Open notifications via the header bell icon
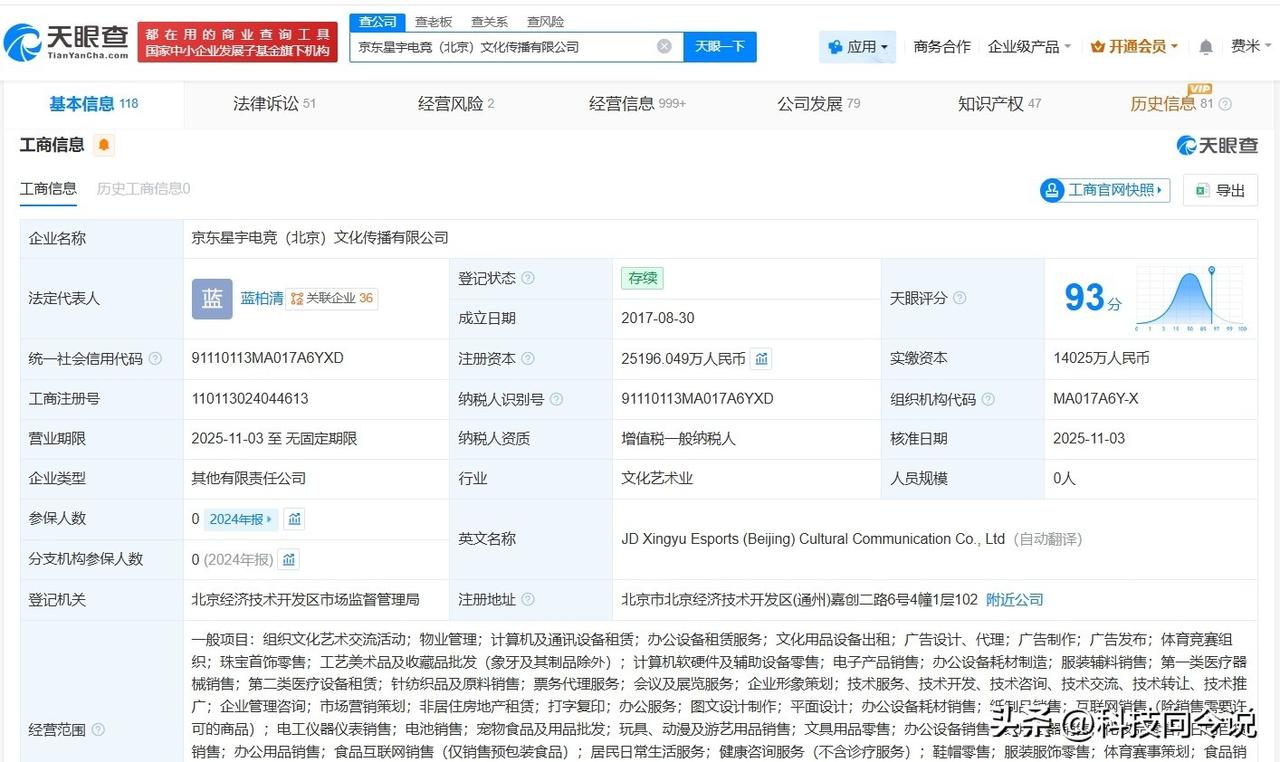Image resolution: width=1280 pixels, height=762 pixels. click(x=1206, y=47)
